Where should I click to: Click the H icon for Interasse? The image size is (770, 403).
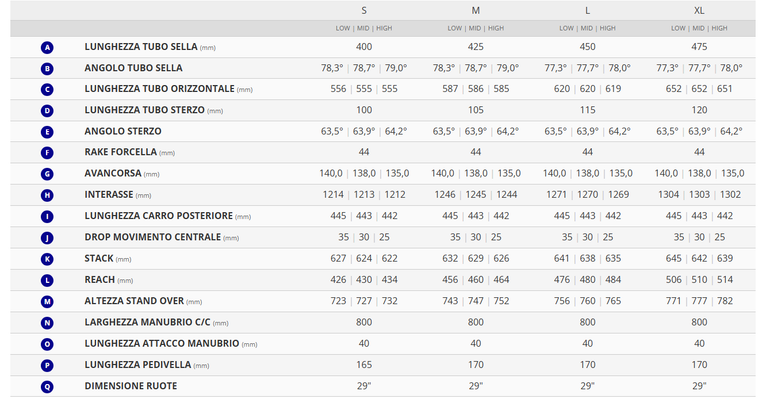(x=47, y=195)
